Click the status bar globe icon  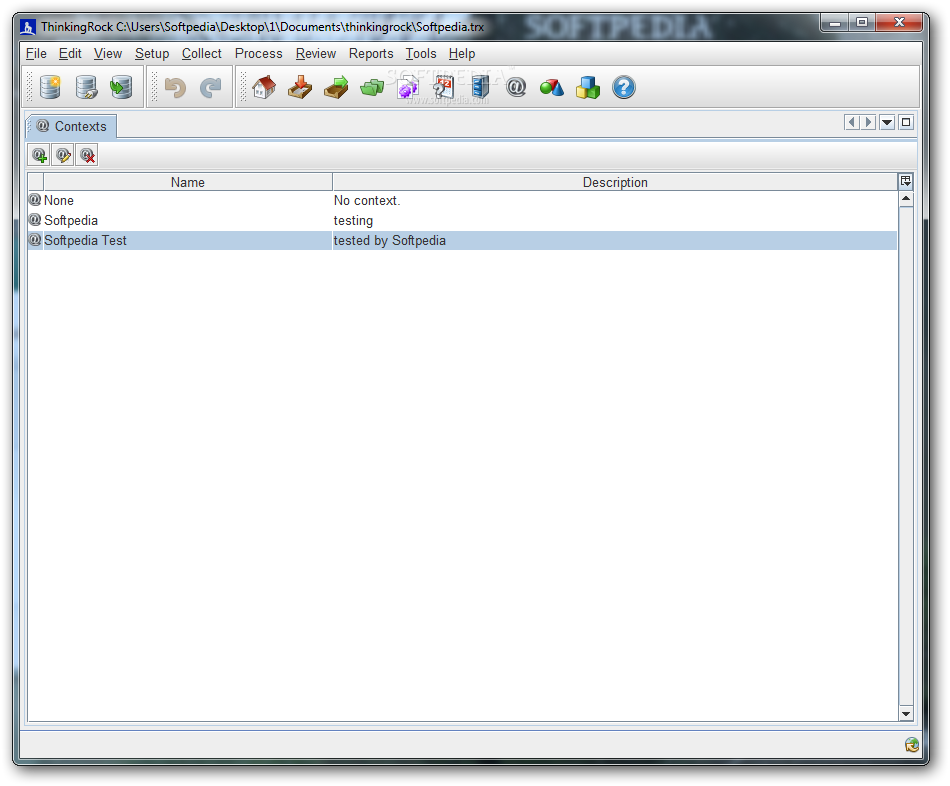911,745
